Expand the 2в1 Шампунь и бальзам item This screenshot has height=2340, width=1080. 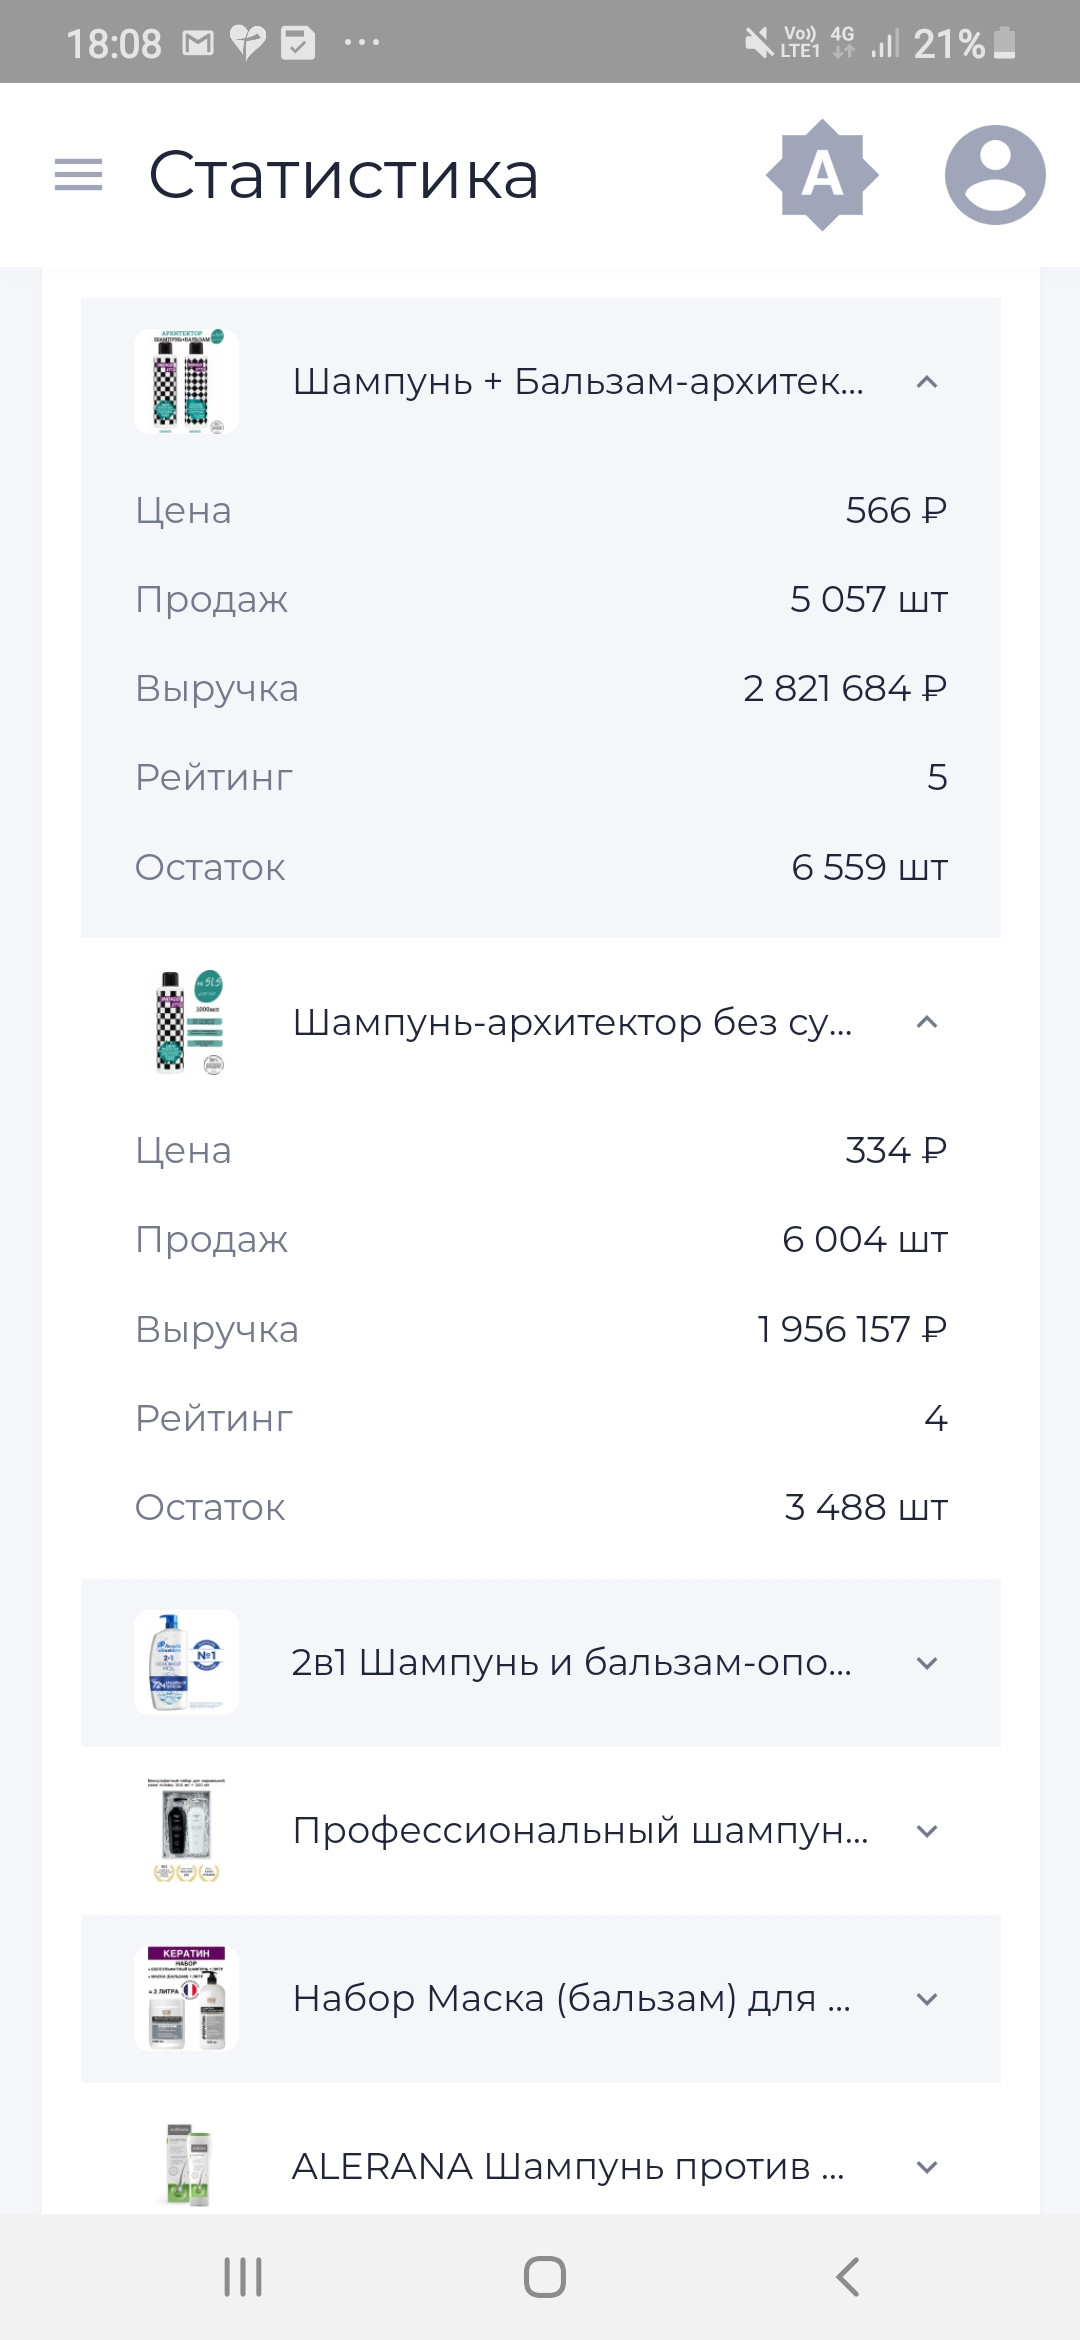pos(927,1663)
